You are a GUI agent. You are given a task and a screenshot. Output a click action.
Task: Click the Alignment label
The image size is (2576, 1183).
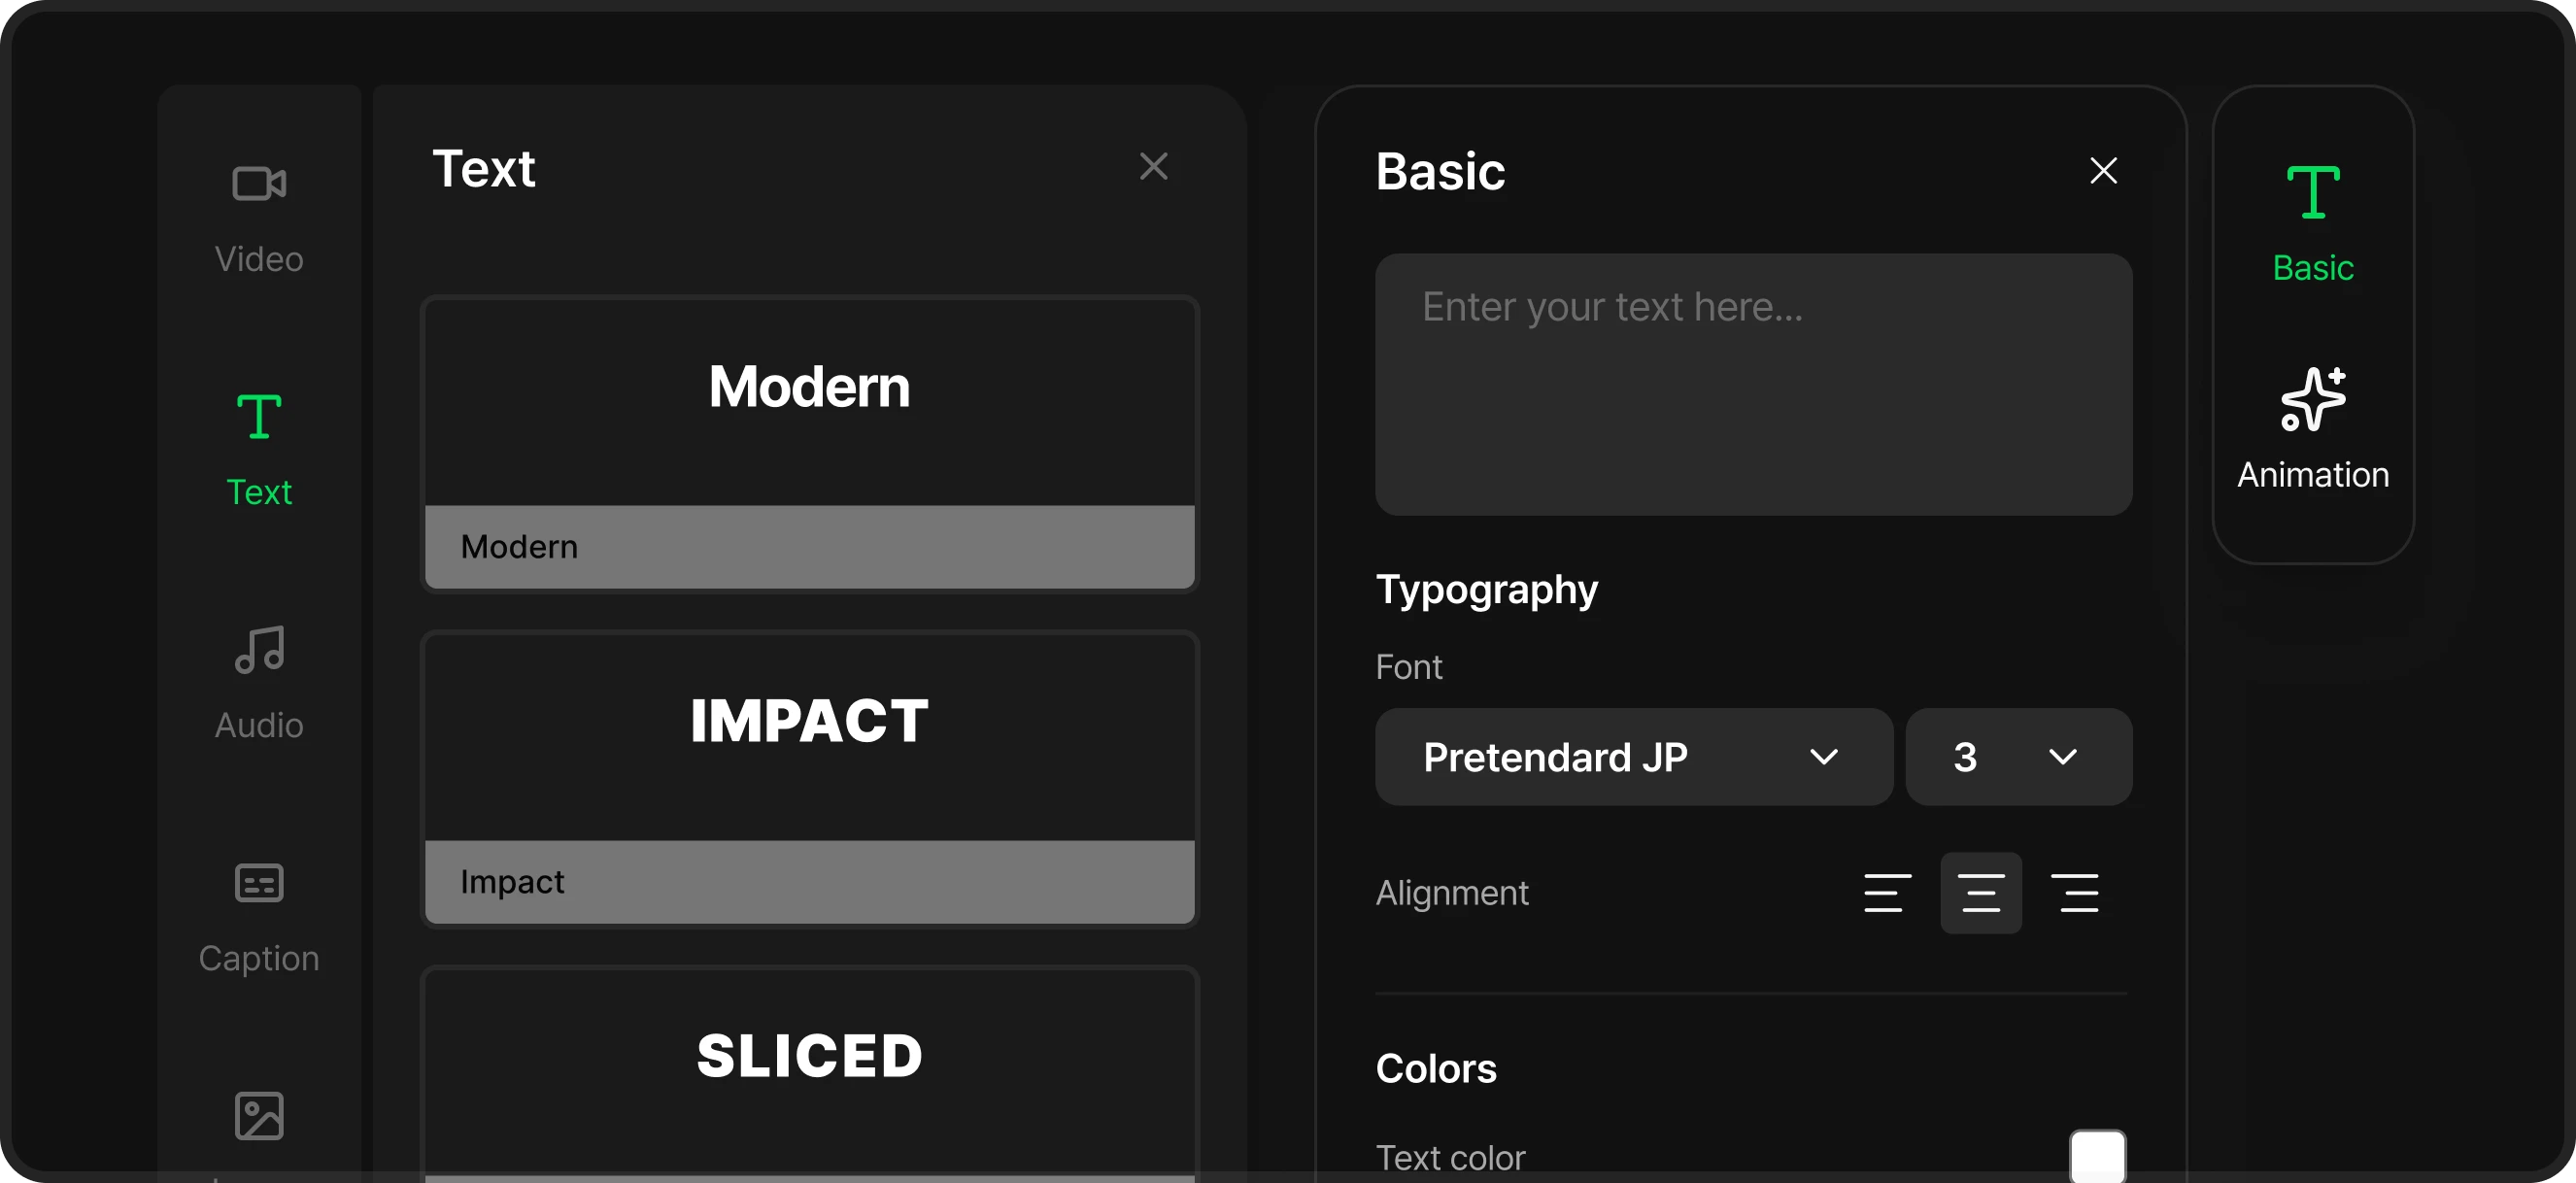1451,893
